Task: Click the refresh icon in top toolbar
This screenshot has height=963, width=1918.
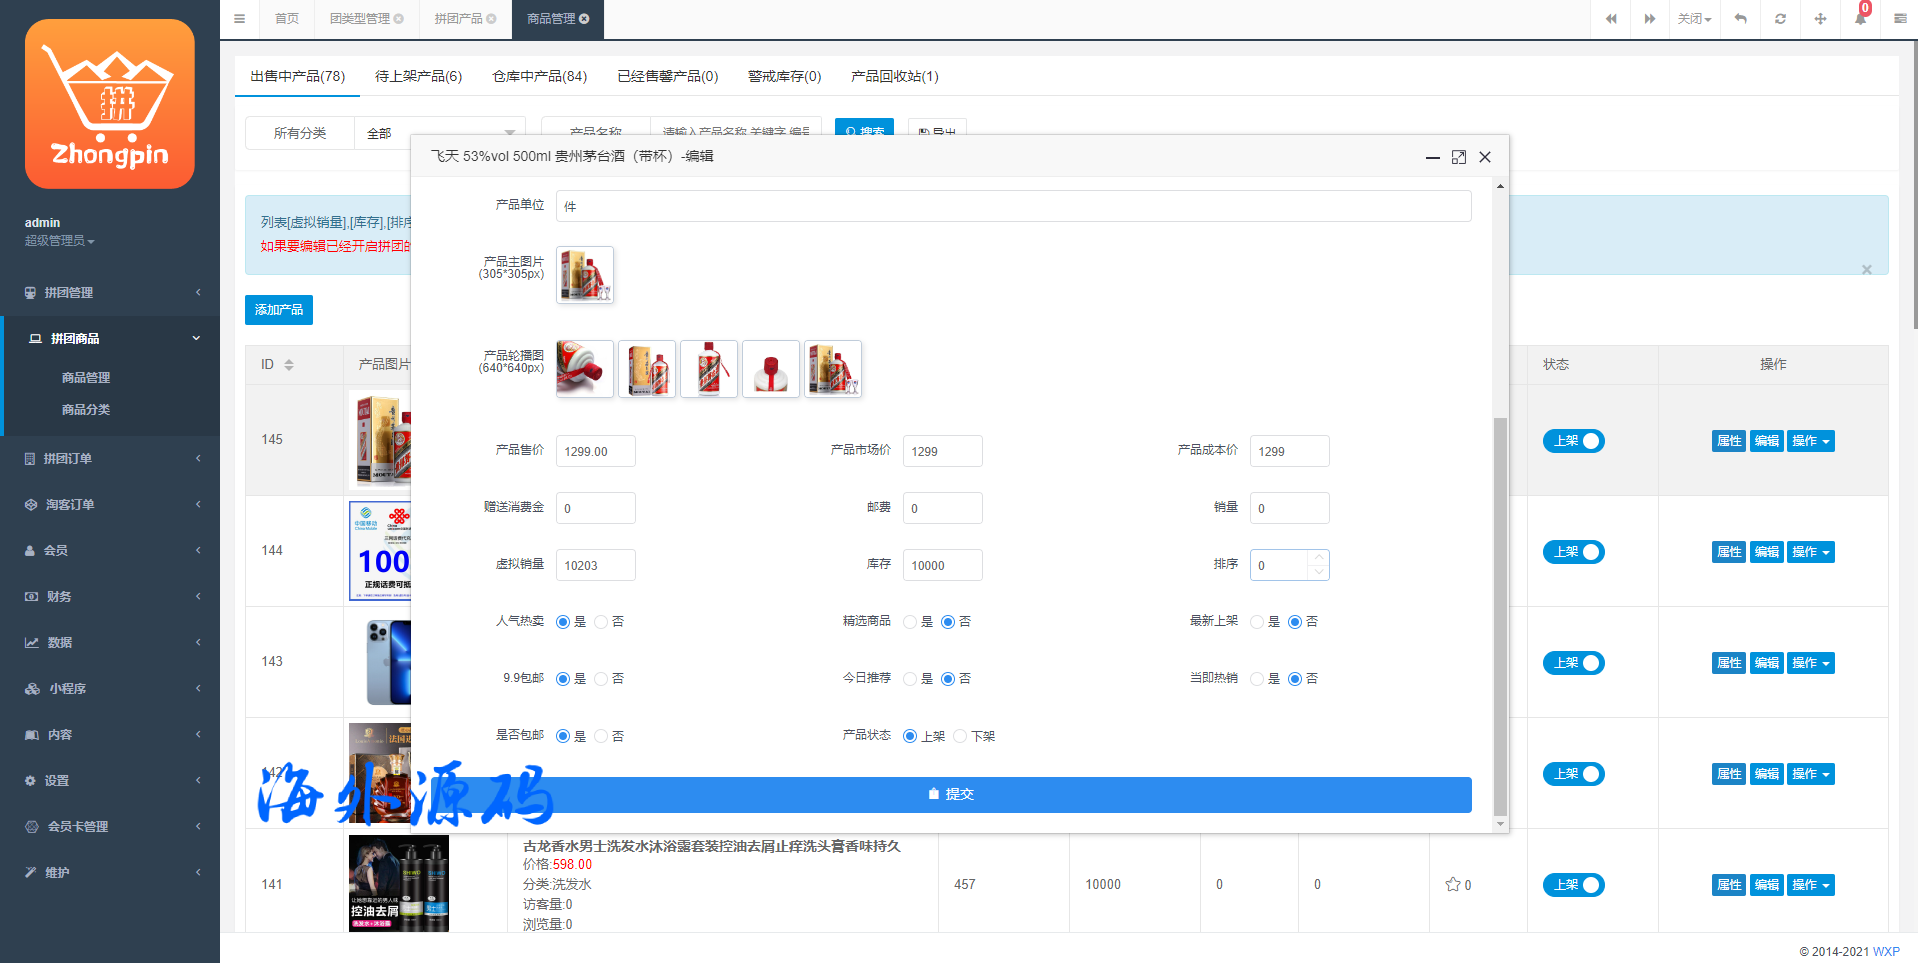Action: [1780, 19]
